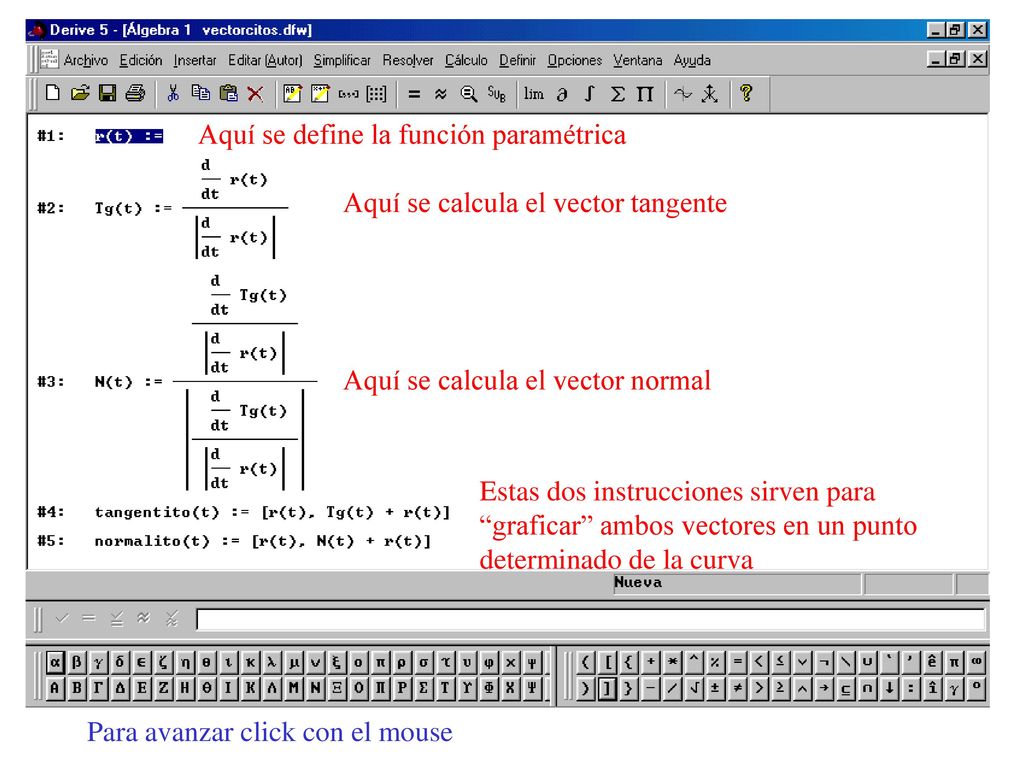Open the Archivo menu

click(86, 60)
